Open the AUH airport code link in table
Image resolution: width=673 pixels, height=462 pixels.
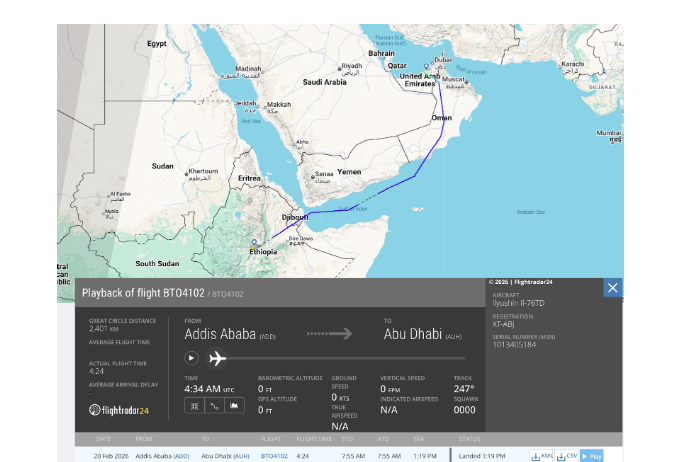click(241, 456)
